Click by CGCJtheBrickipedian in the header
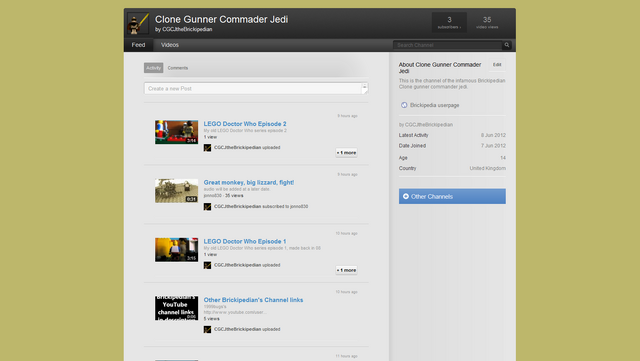640x361 pixels. (184, 29)
